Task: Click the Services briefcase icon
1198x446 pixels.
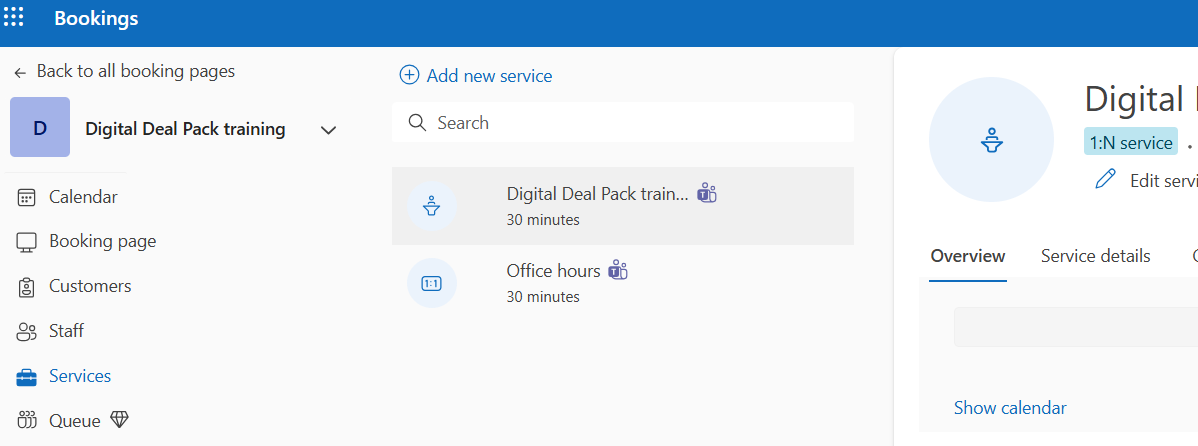Action: point(27,377)
